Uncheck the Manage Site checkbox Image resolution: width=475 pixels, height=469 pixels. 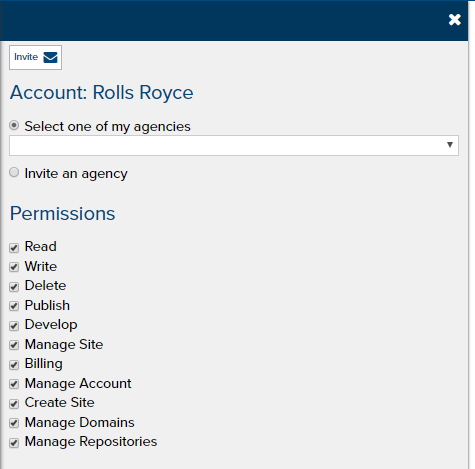(14, 345)
